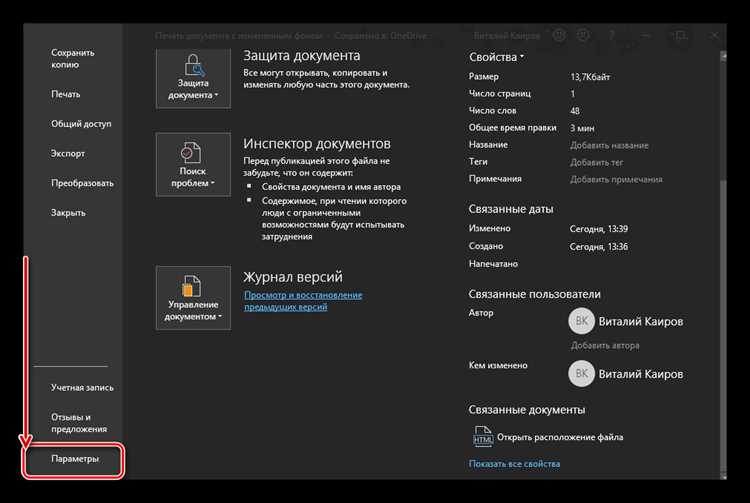Screen dimensions: 750x503
Task: Click the Создано date Сегодня, 13:36
Action: [x=599, y=247]
